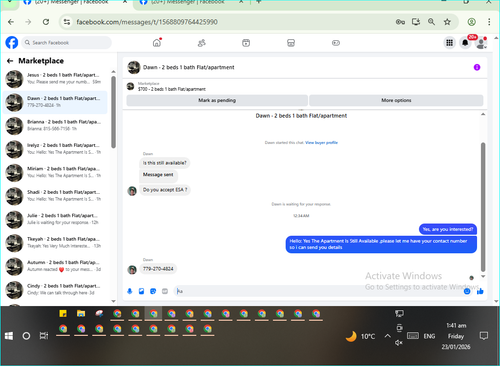Click the More options button

tap(396, 100)
